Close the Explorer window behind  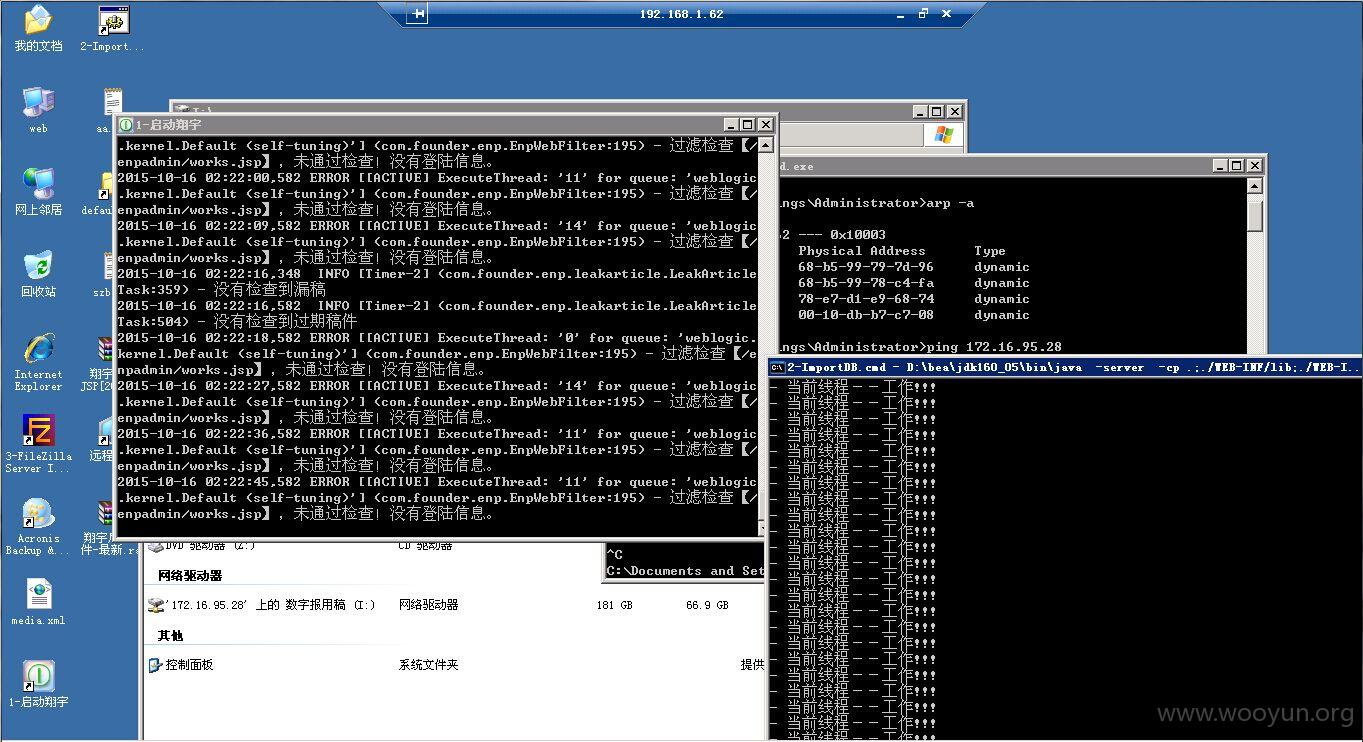pyautogui.click(x=954, y=112)
